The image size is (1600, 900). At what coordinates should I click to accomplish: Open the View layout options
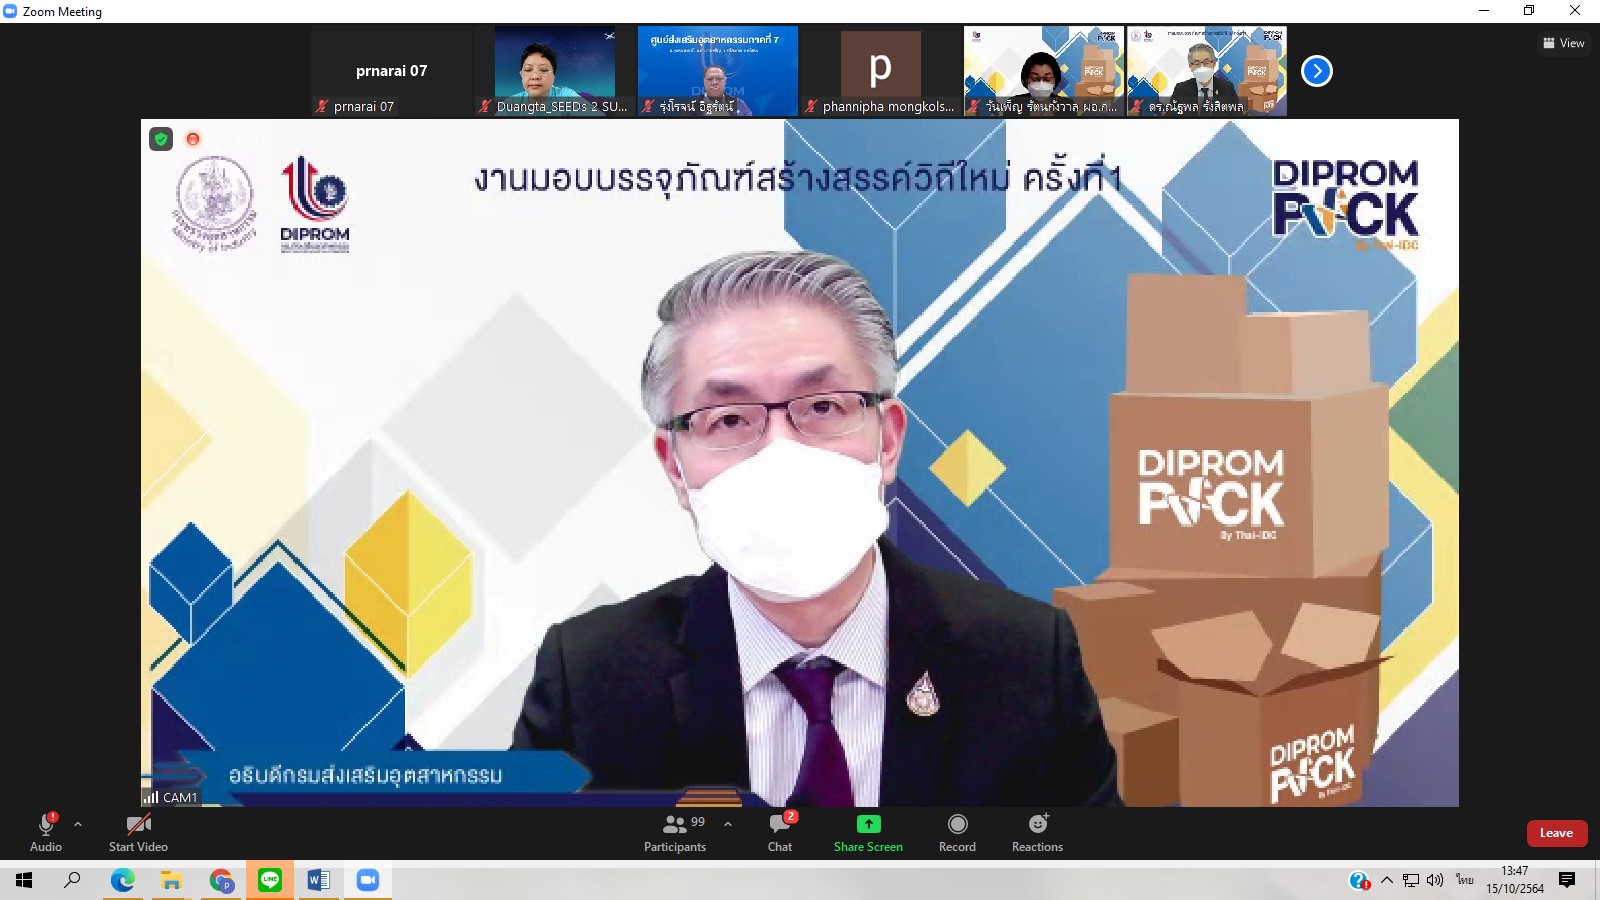(x=1563, y=43)
